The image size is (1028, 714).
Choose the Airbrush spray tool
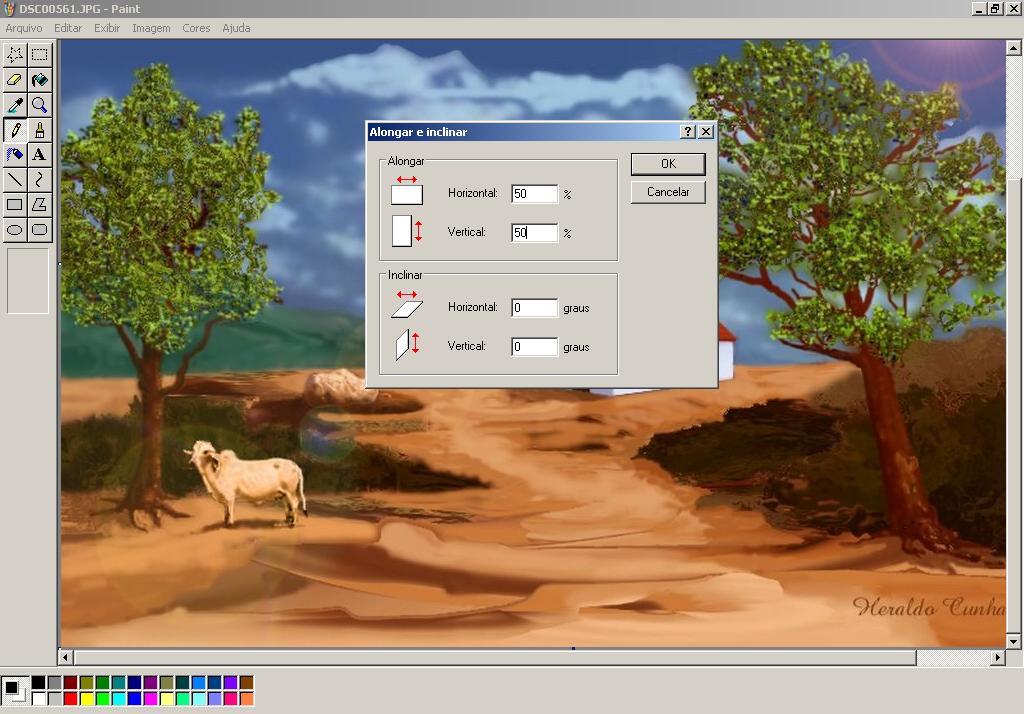(x=14, y=155)
